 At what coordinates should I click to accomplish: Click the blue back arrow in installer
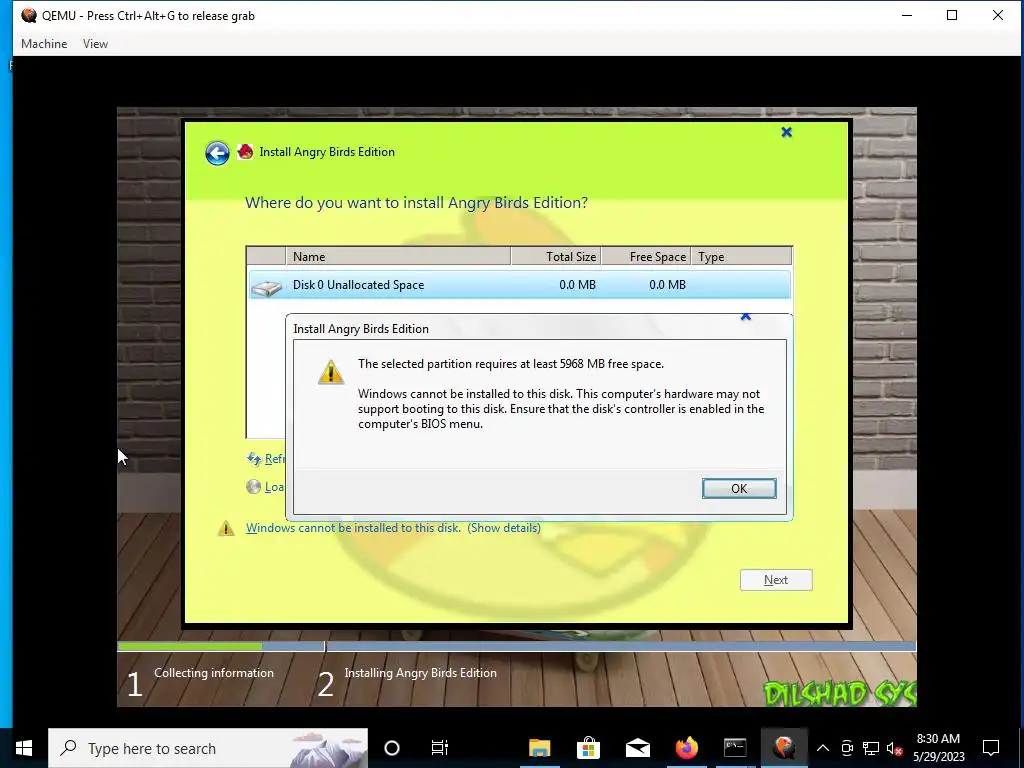[217, 153]
